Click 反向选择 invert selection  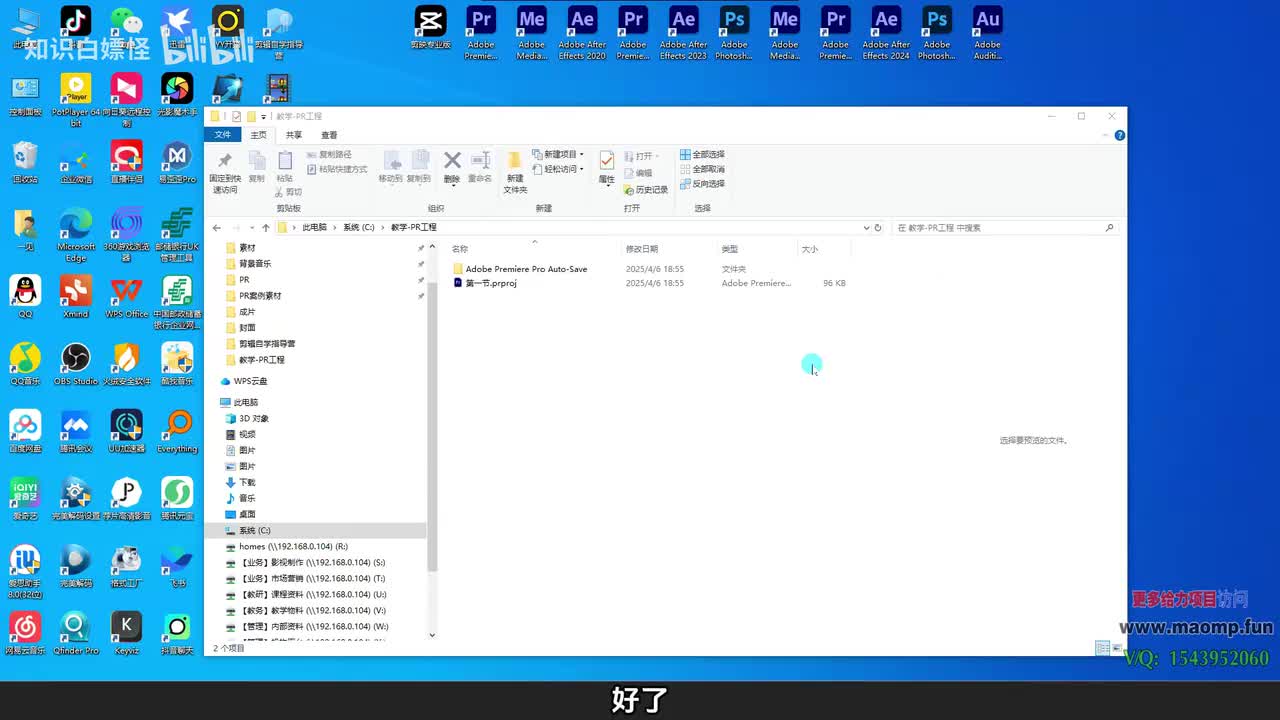tap(703, 184)
